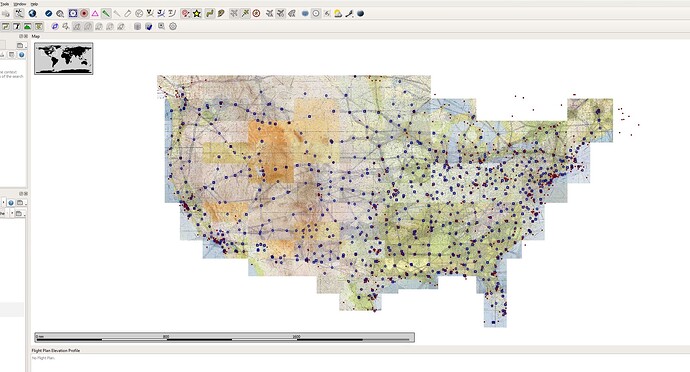The image size is (690, 372).
Task: Click the first olive icon in second toolbar
Action: 5,26
